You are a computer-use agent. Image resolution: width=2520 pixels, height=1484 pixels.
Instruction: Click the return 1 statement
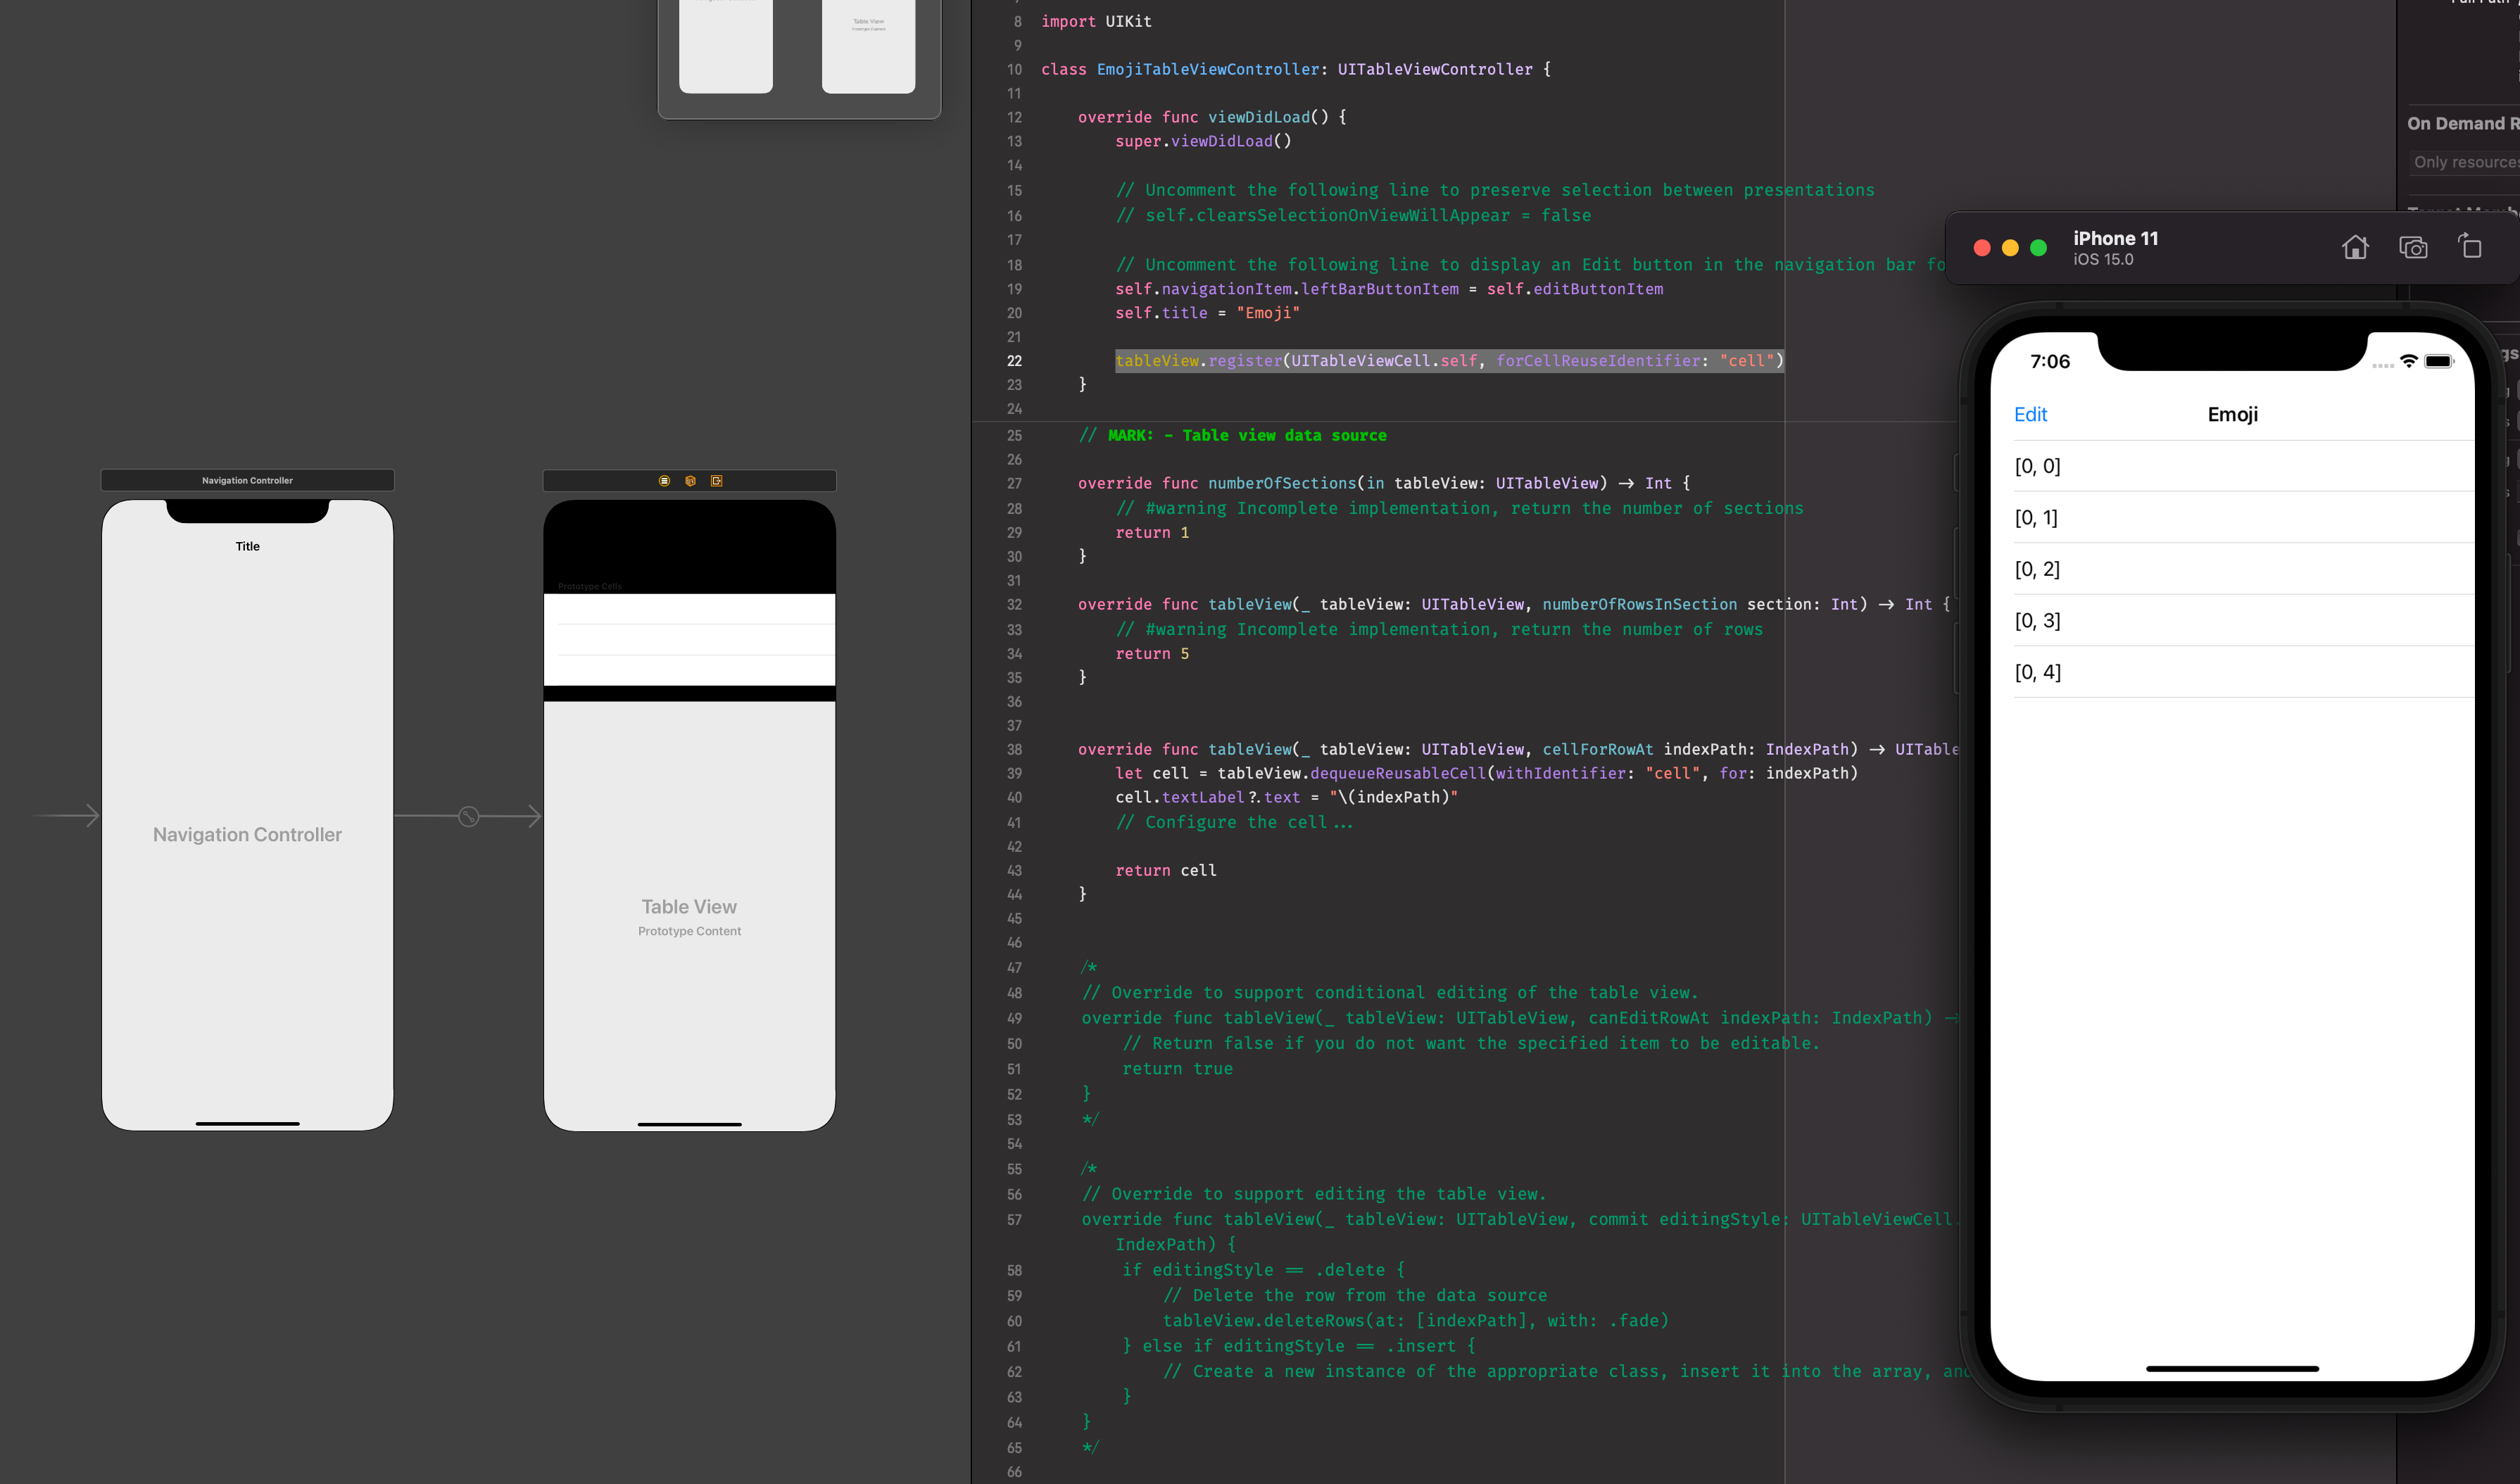click(x=1152, y=533)
